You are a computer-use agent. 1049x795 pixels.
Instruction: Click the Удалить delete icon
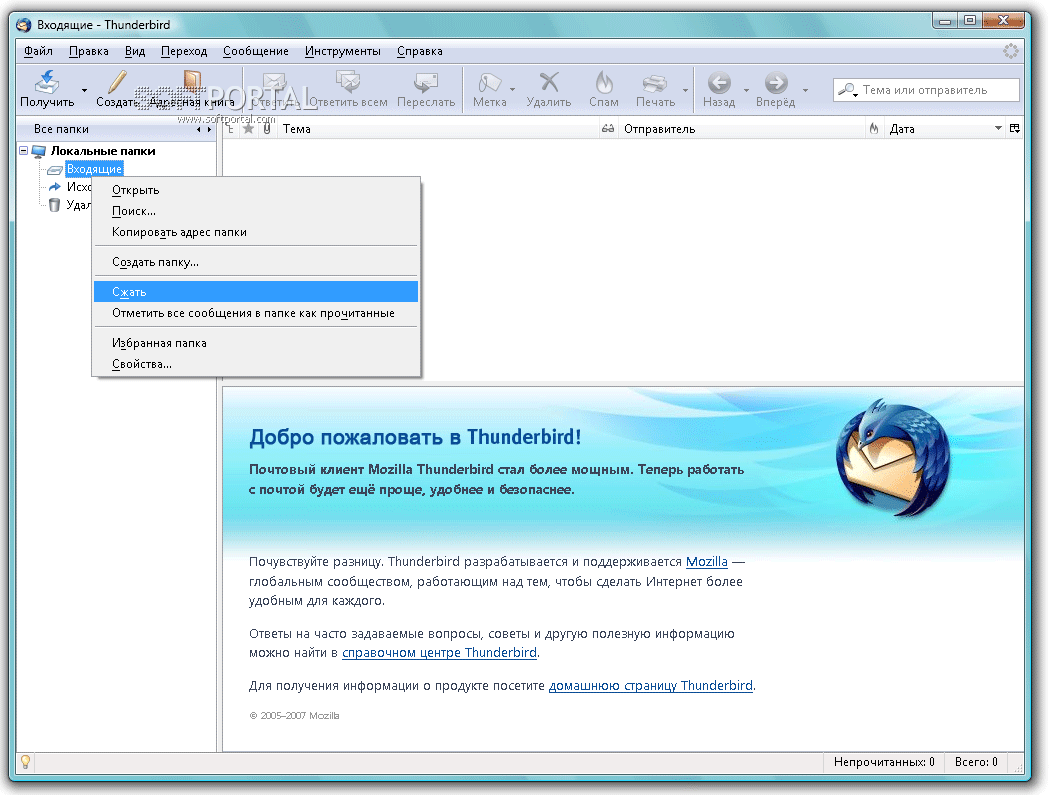pos(549,82)
